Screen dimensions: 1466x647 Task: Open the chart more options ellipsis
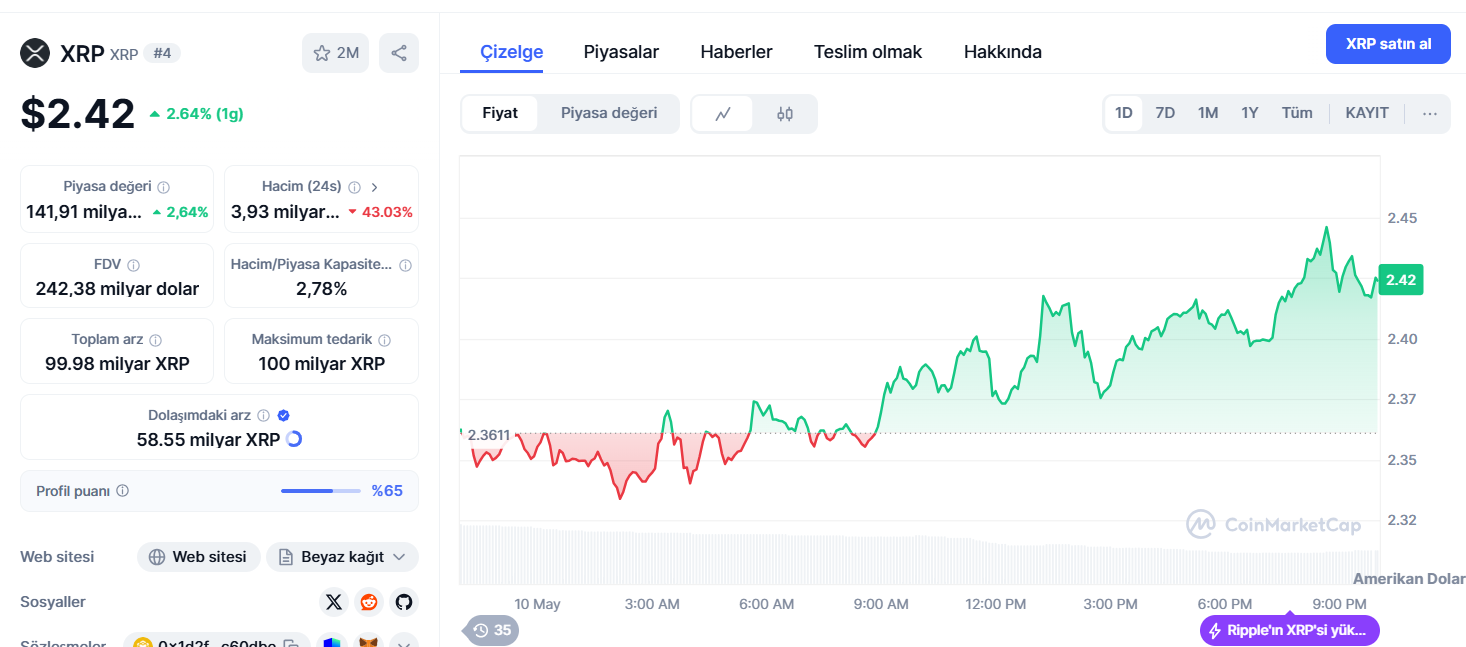1430,114
